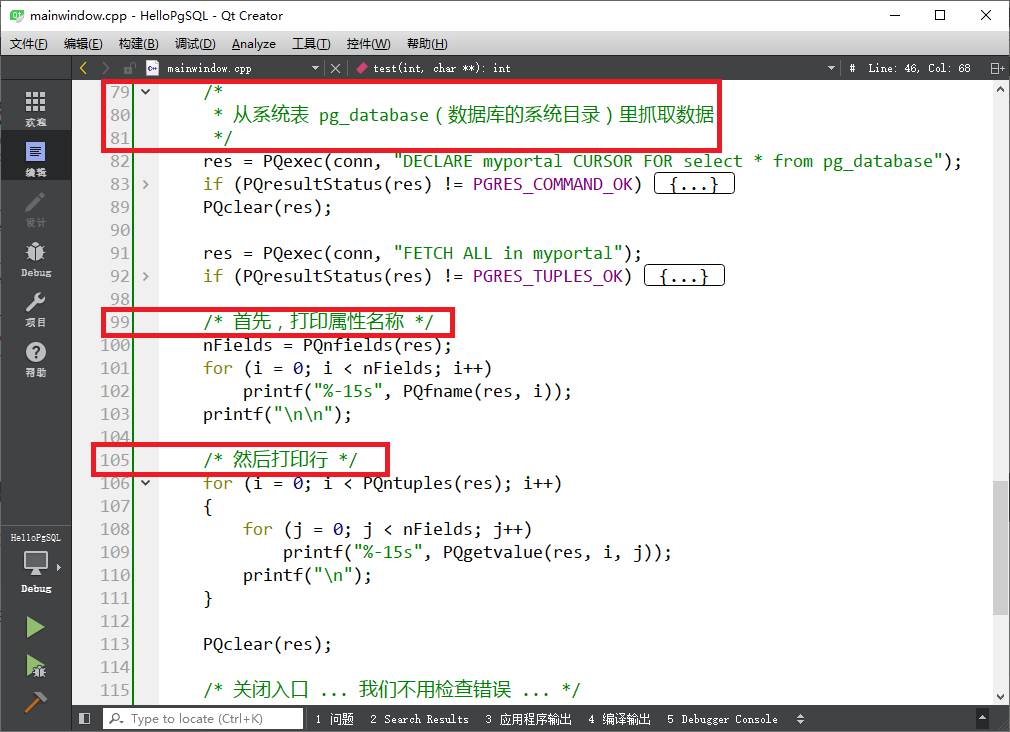Viewport: 1010px width, 732px height.
Task: Run the HelloPgSQL project with the green arrow
Action: click(x=36, y=627)
